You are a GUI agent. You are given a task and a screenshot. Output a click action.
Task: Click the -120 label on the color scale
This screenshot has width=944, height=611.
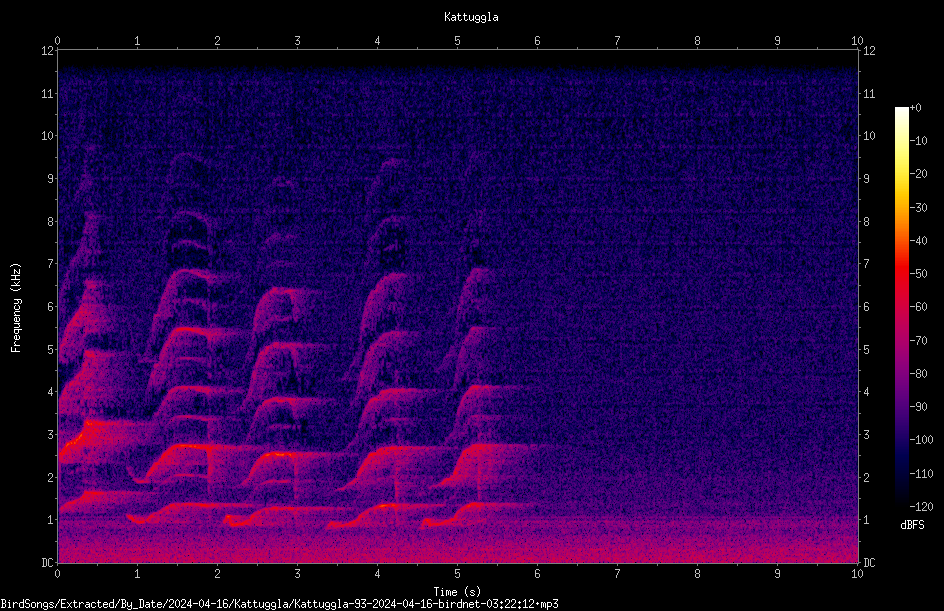point(922,506)
